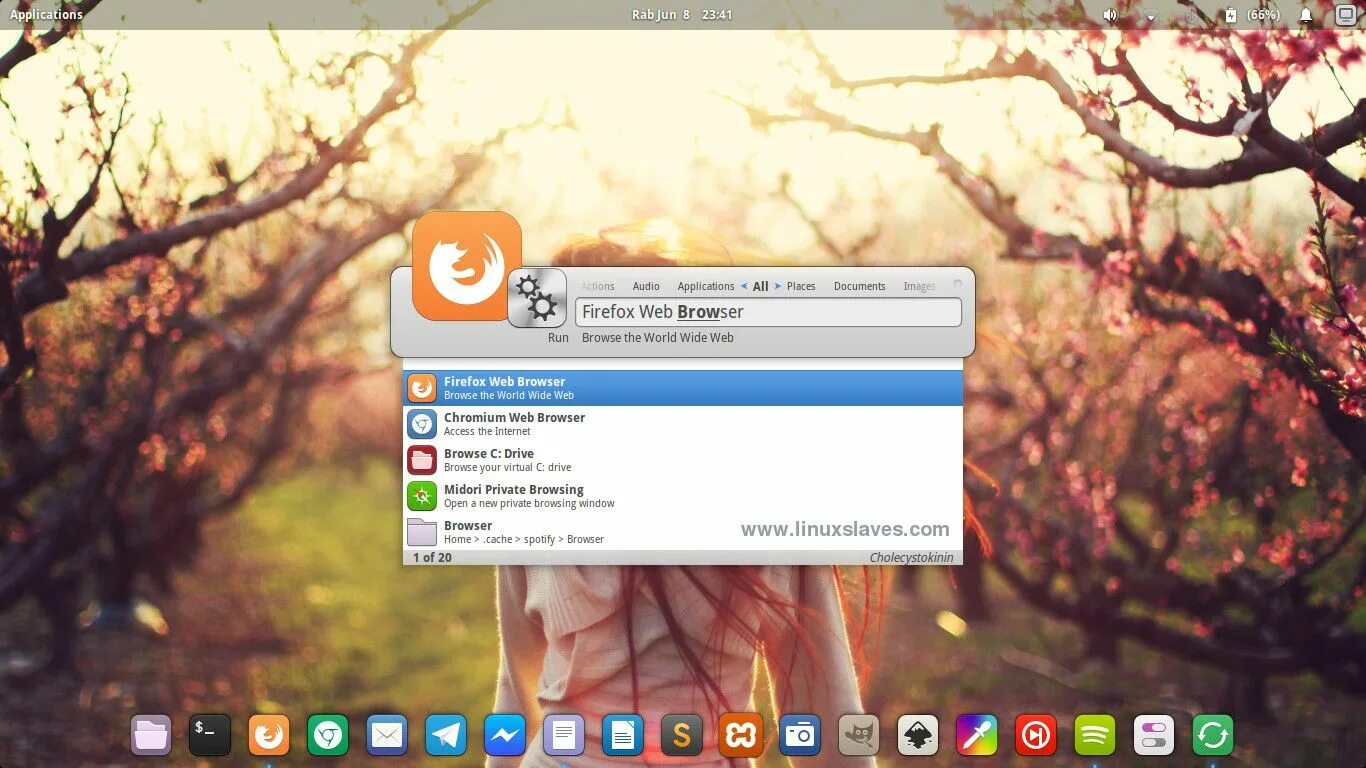Open the session monitor indicator

1346,15
